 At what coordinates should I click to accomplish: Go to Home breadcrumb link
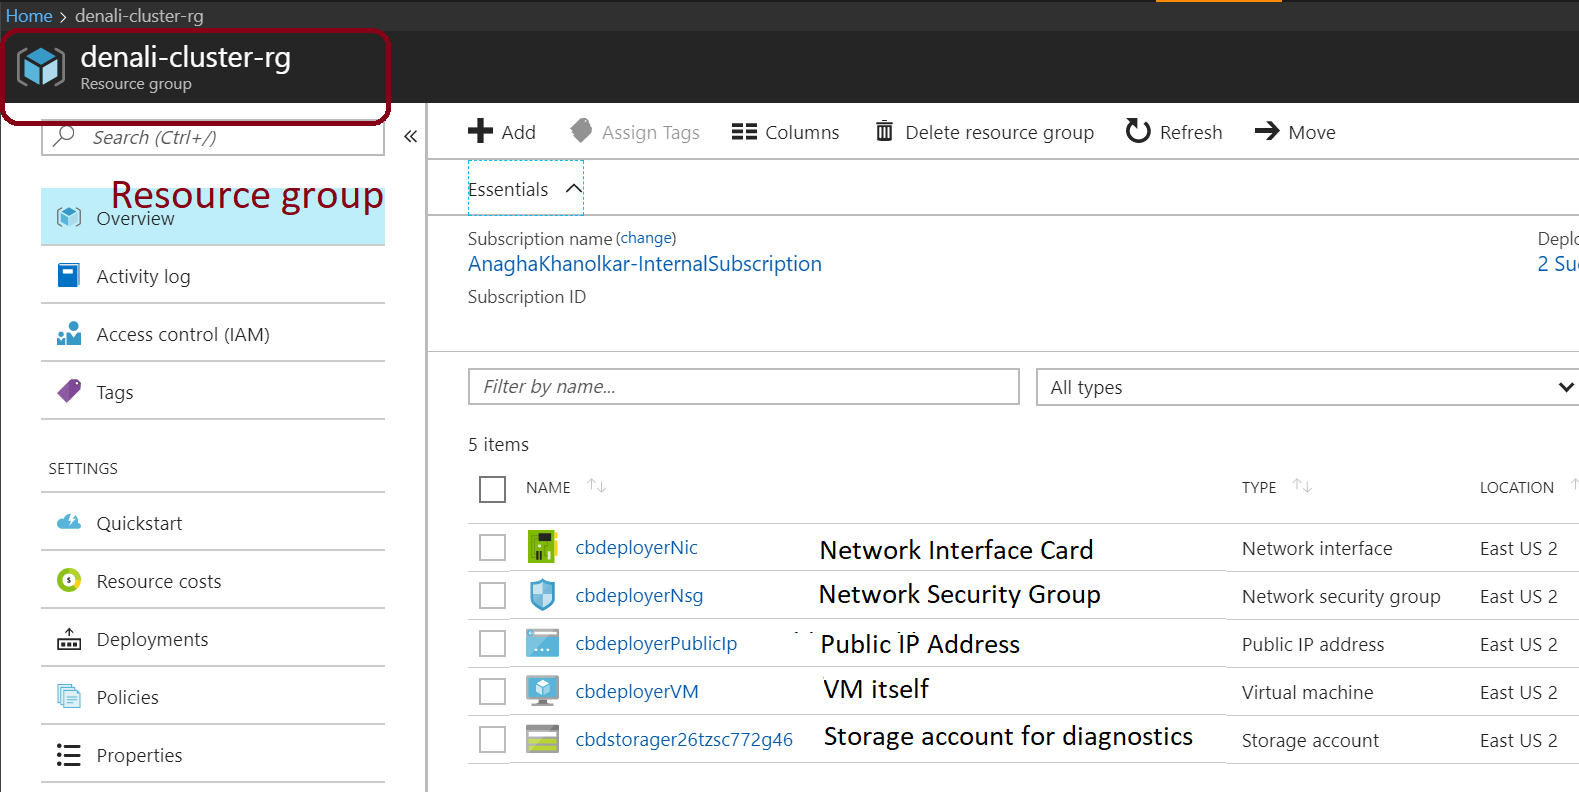(29, 16)
